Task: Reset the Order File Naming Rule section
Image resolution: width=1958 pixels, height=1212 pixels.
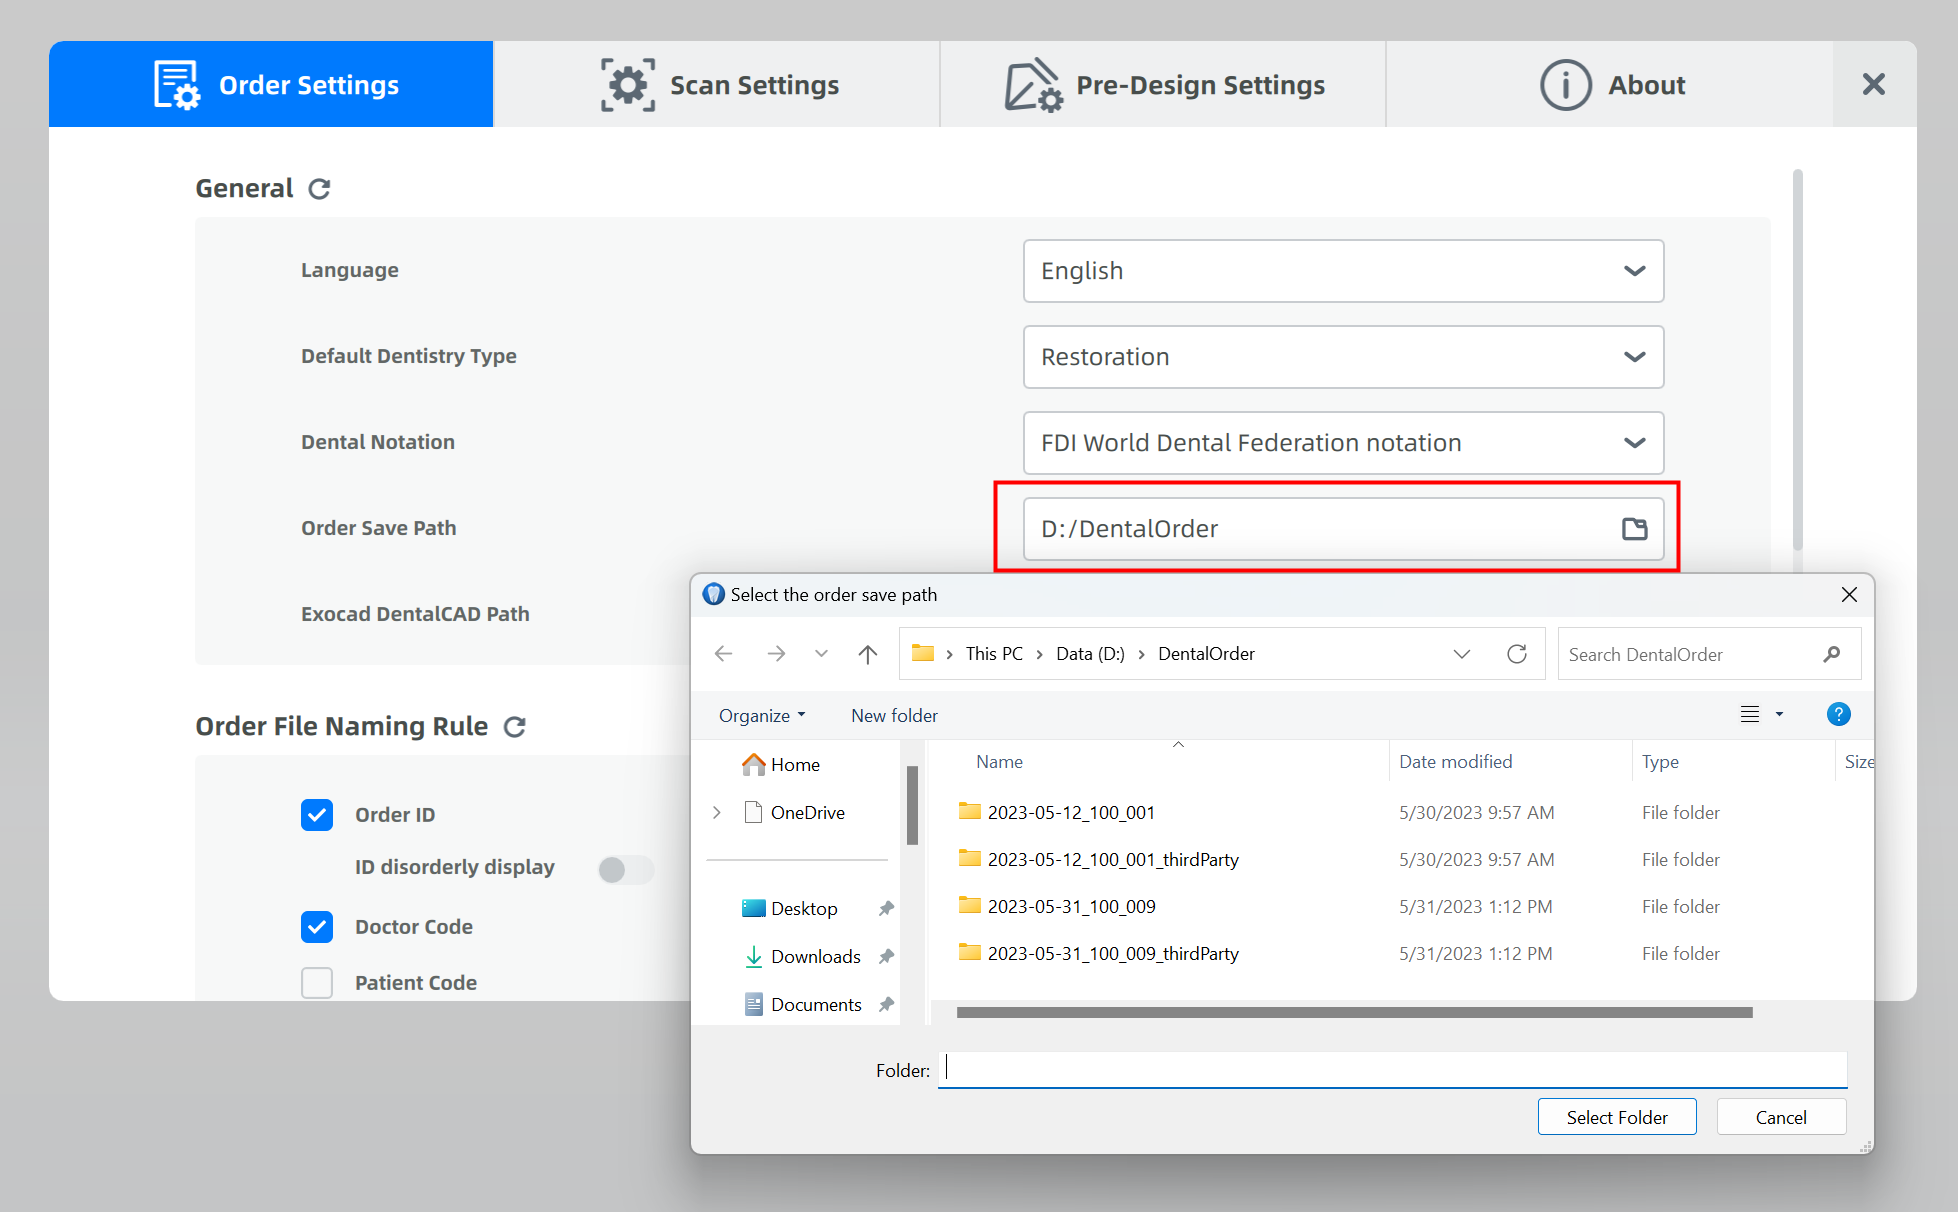Action: click(x=515, y=727)
